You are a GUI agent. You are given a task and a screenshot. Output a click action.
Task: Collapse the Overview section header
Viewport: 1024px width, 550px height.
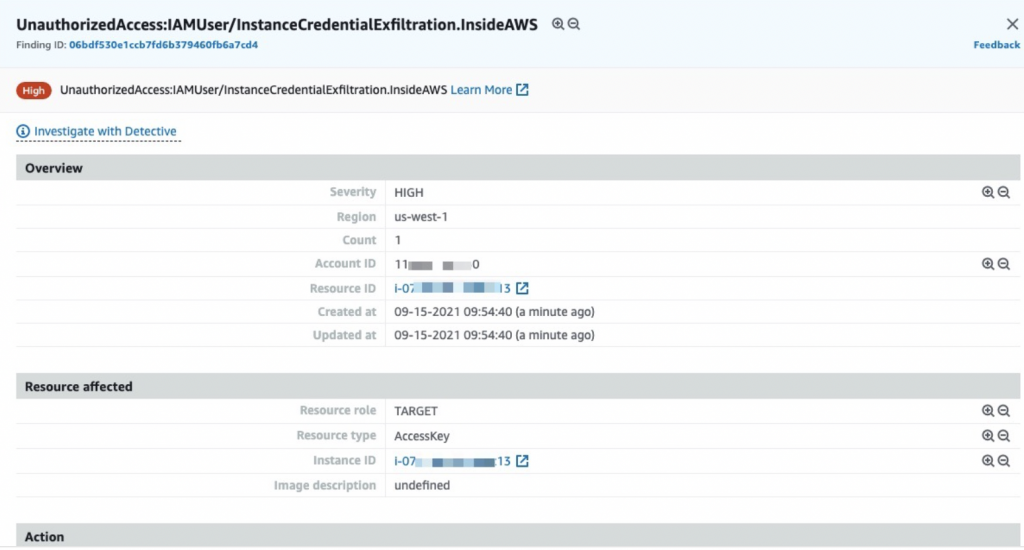click(x=518, y=168)
